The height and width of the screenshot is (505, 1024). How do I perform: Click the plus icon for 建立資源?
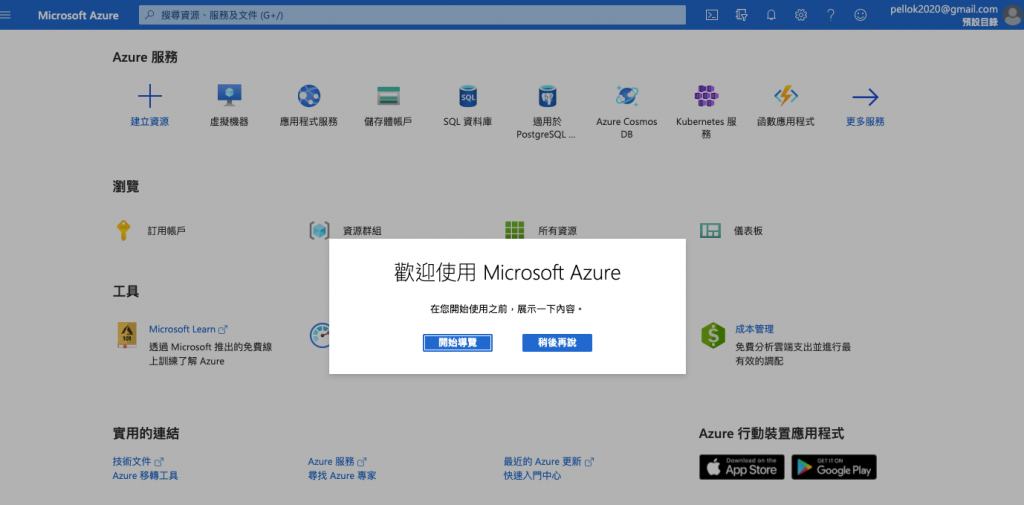click(150, 96)
